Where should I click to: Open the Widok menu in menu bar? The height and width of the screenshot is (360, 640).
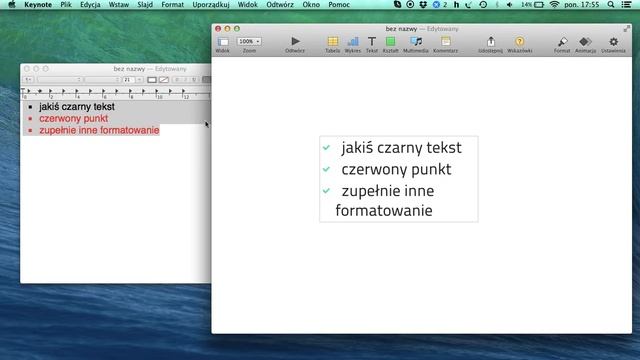point(248,4)
